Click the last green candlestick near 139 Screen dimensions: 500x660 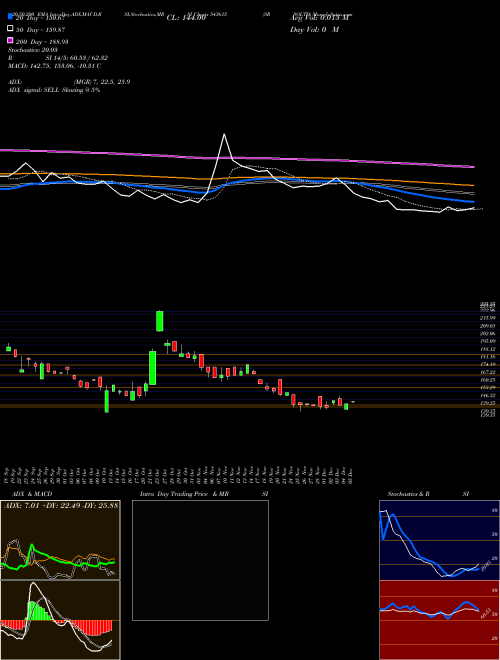(x=346, y=407)
